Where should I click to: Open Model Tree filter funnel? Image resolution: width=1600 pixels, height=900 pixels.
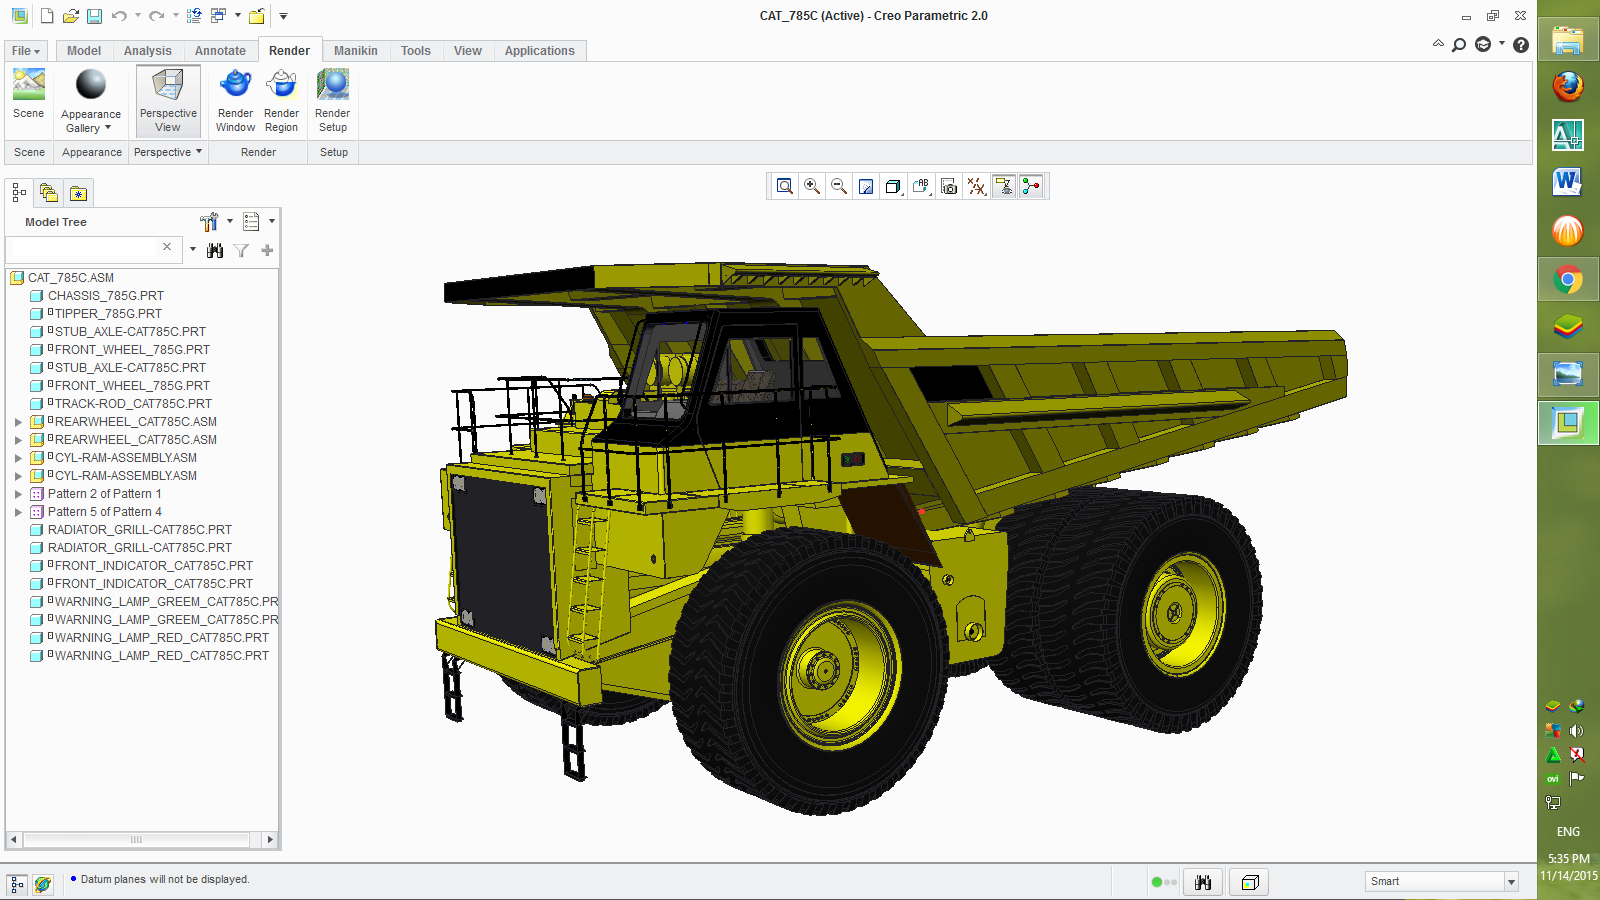(x=241, y=250)
